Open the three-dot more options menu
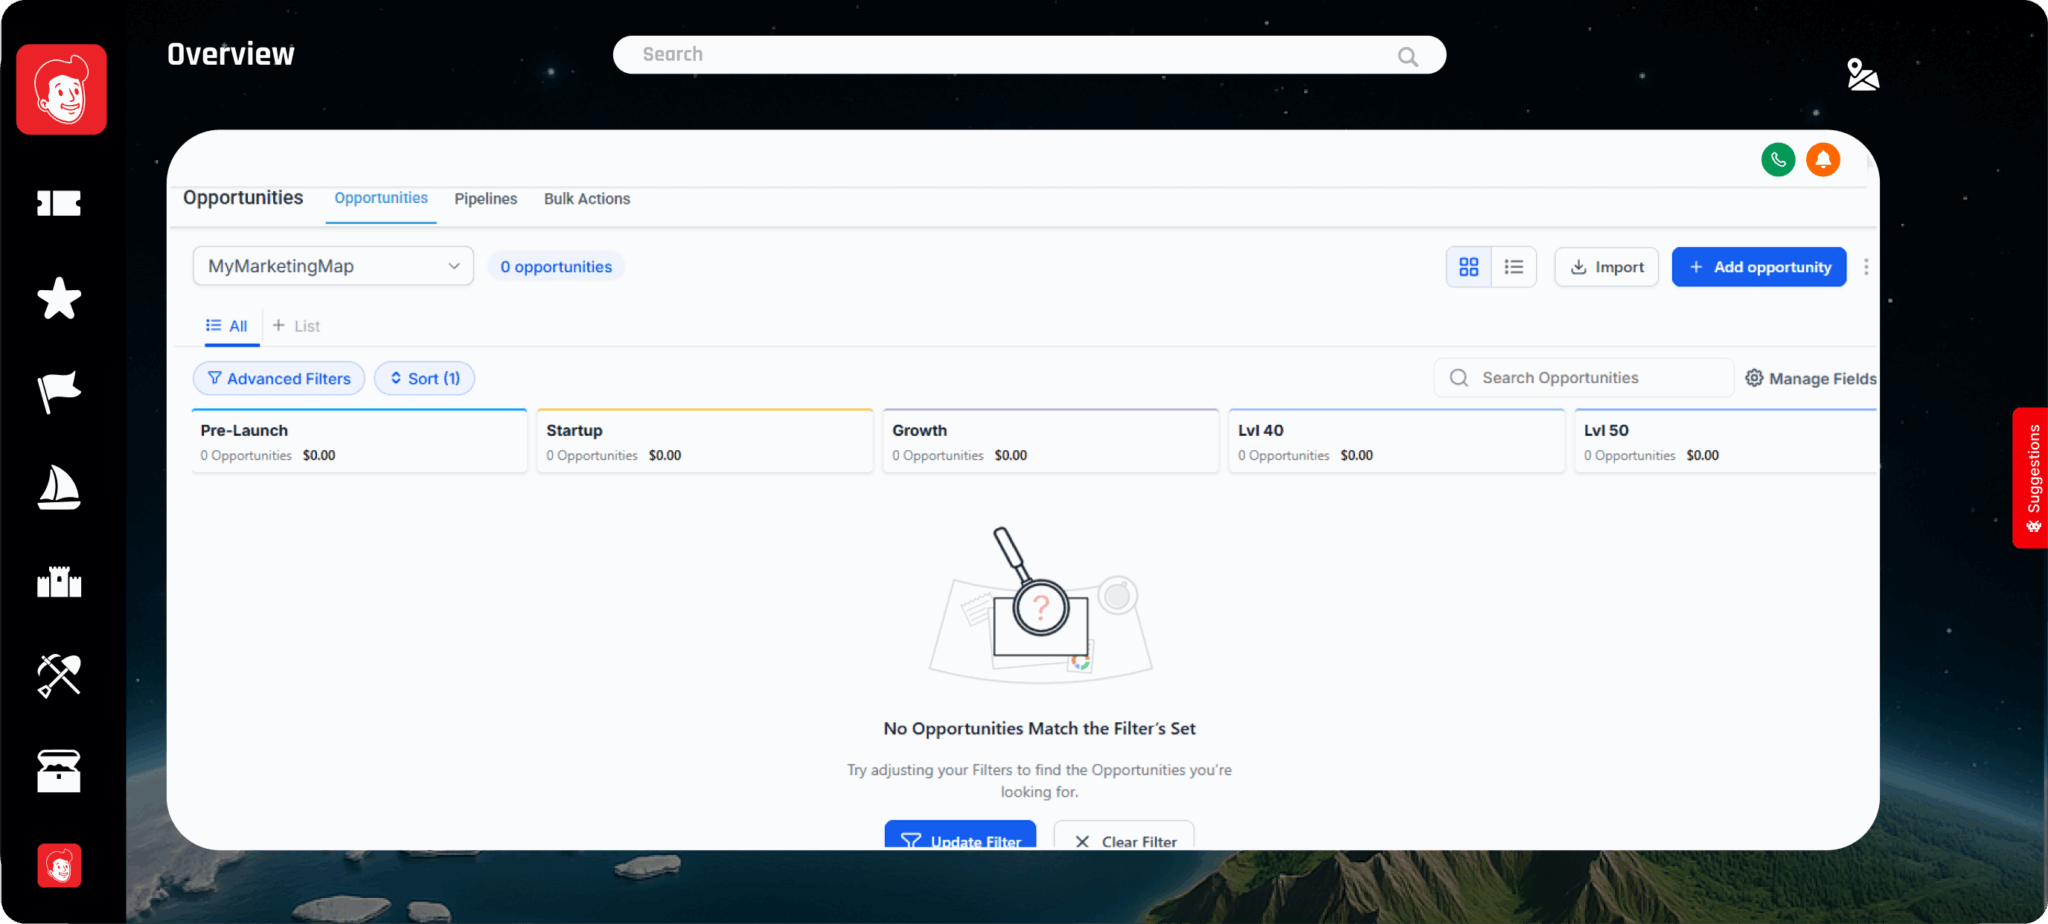The image size is (2048, 924). point(1866,267)
